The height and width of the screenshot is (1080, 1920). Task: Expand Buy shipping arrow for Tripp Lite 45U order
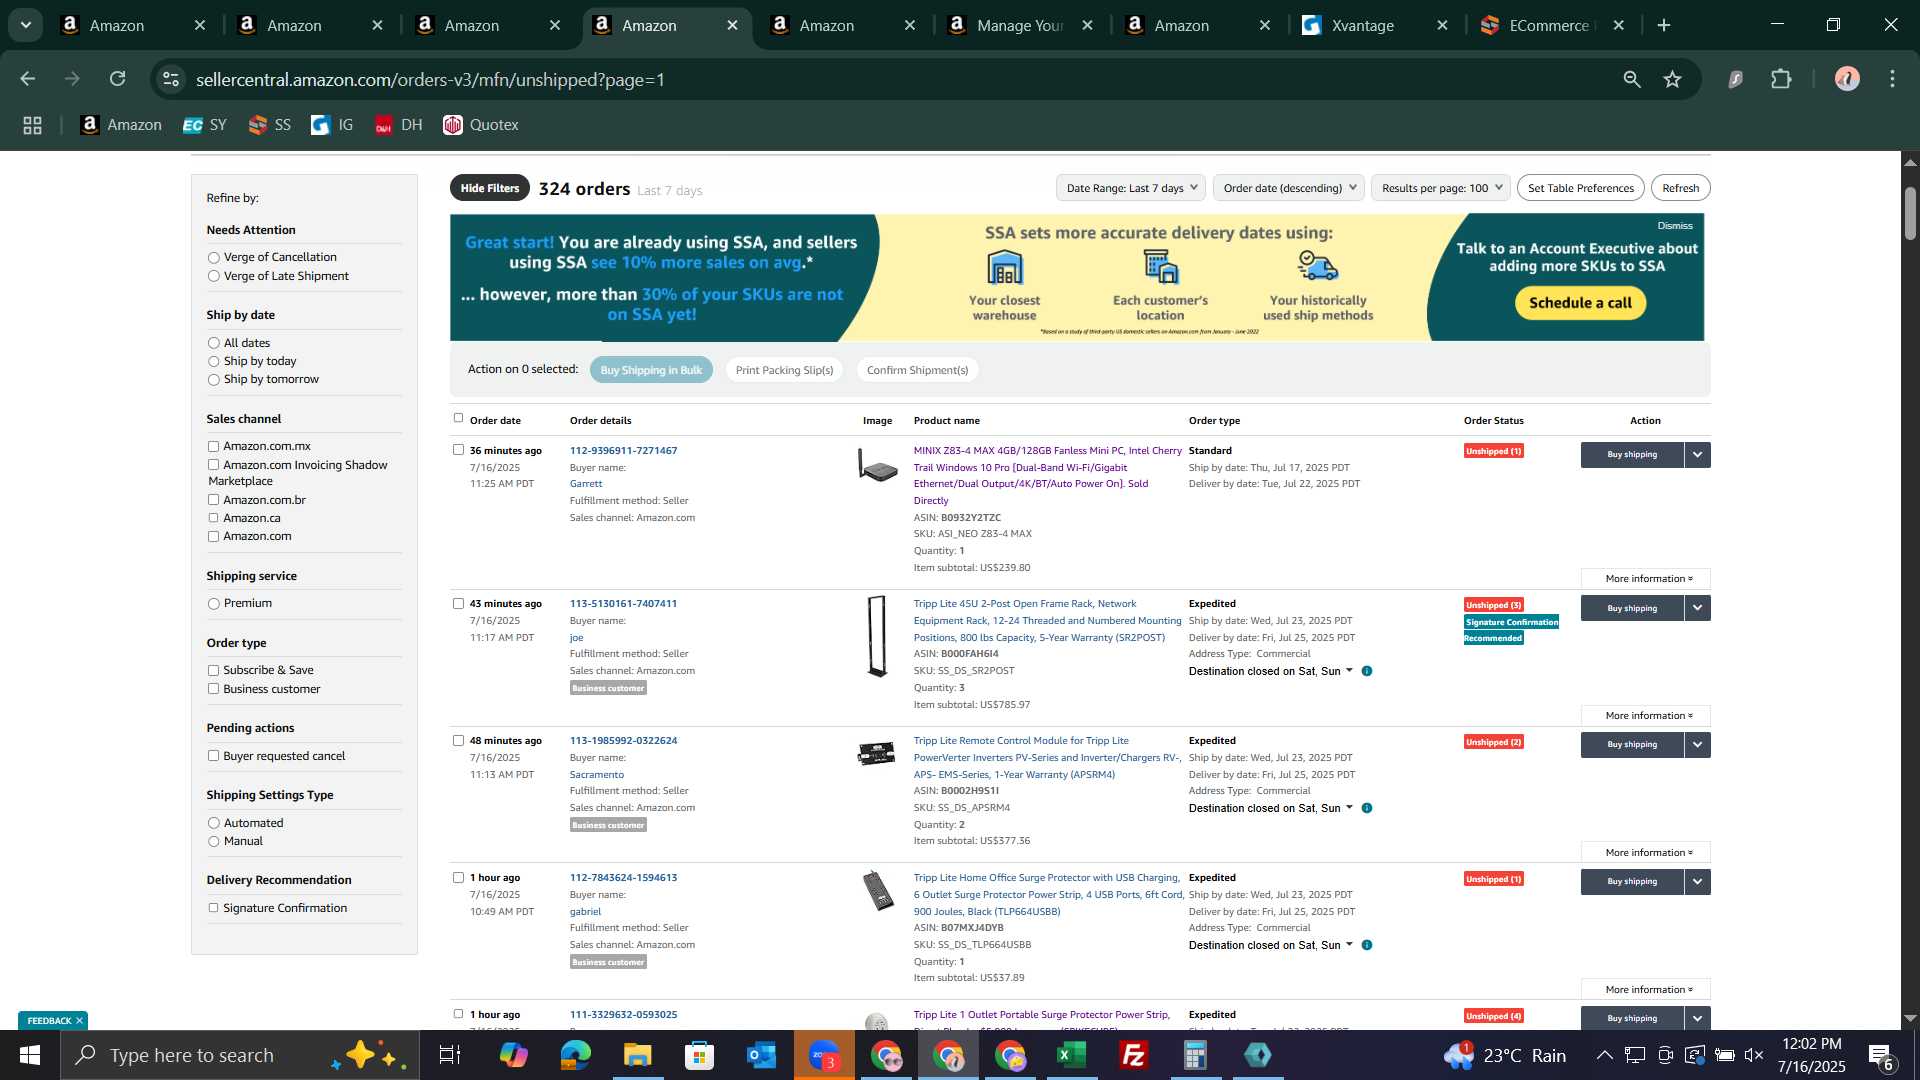[1698, 608]
